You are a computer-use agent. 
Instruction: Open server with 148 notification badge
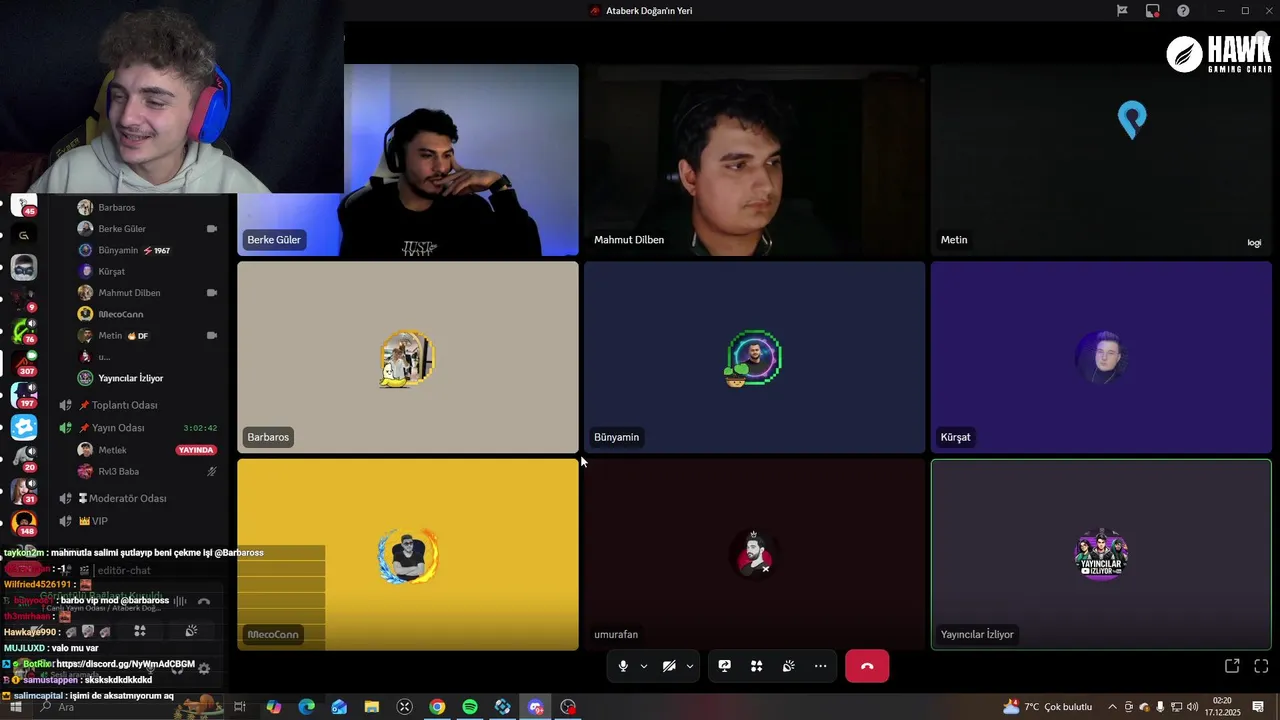pos(24,523)
